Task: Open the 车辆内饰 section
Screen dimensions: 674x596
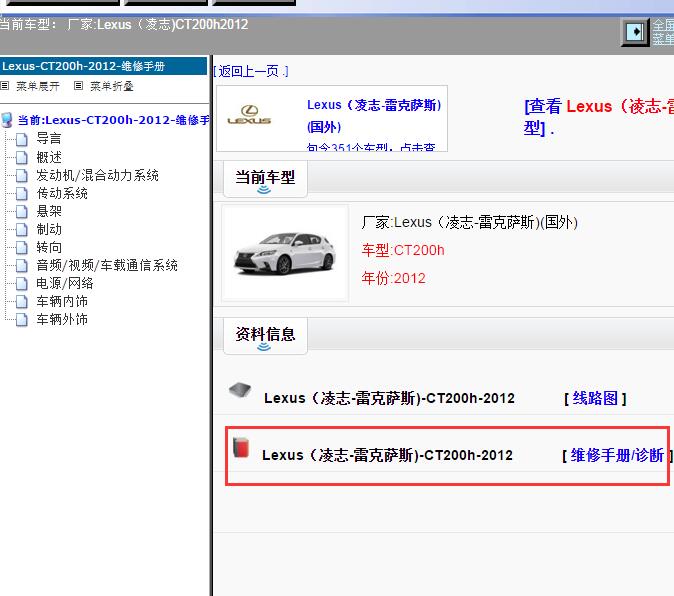Action: 62,302
